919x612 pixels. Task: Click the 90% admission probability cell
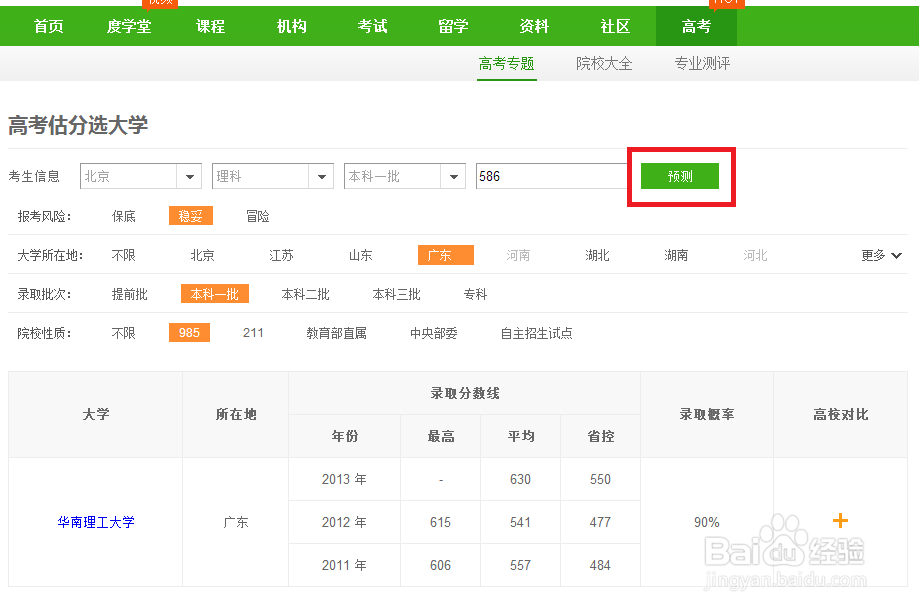click(707, 522)
